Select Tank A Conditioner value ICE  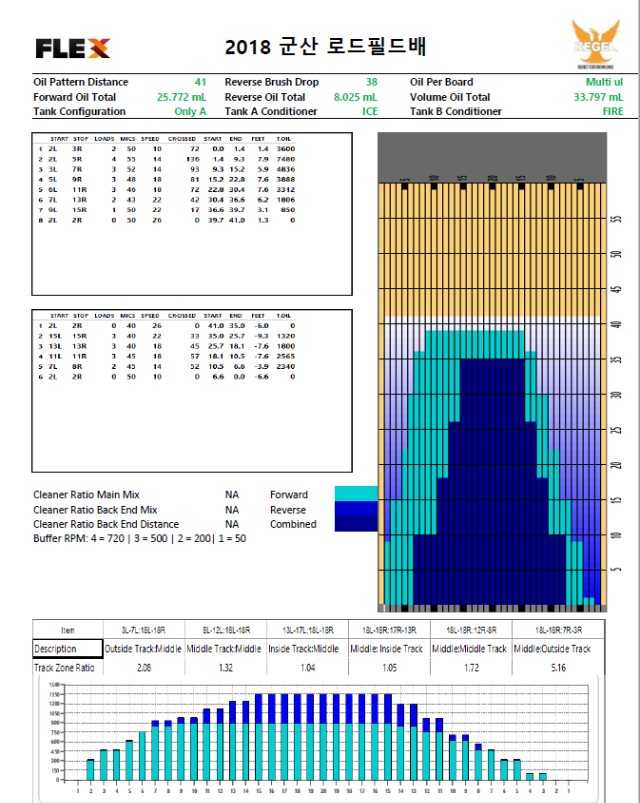pyautogui.click(x=369, y=111)
